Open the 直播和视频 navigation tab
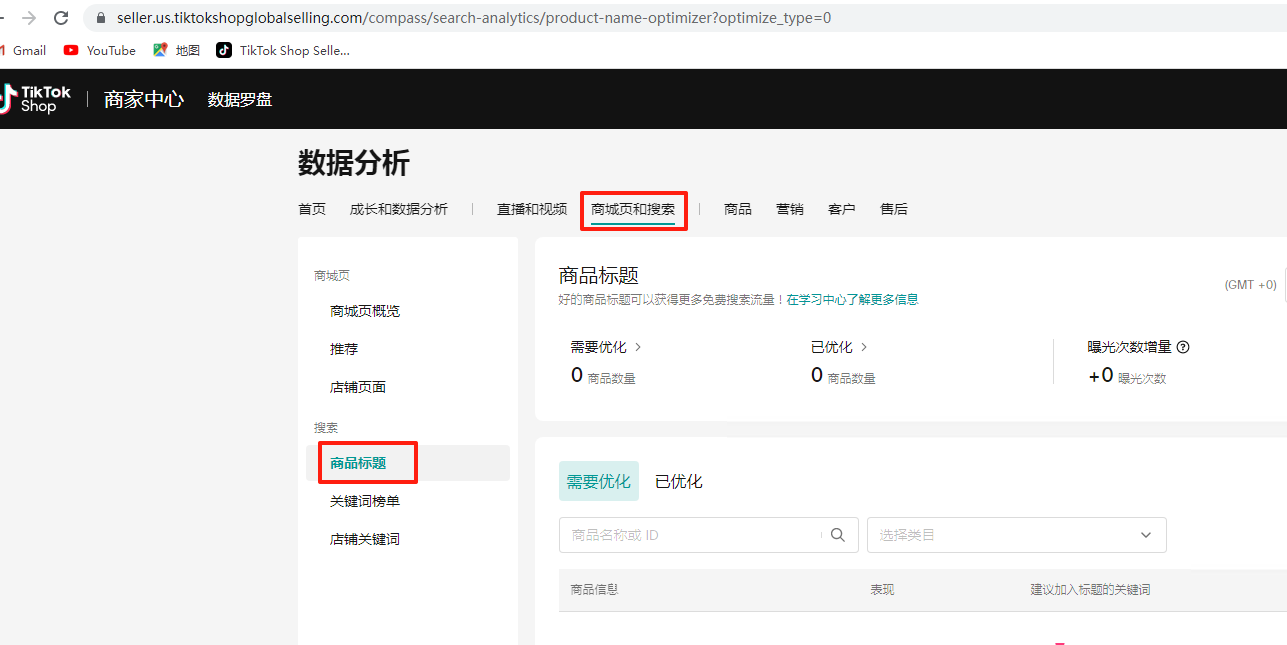The width and height of the screenshot is (1287, 645). (x=531, y=209)
